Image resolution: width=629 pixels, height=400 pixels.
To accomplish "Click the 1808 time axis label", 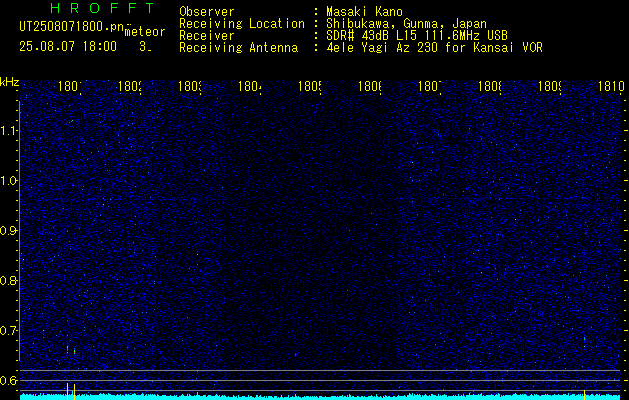I will [x=489, y=86].
